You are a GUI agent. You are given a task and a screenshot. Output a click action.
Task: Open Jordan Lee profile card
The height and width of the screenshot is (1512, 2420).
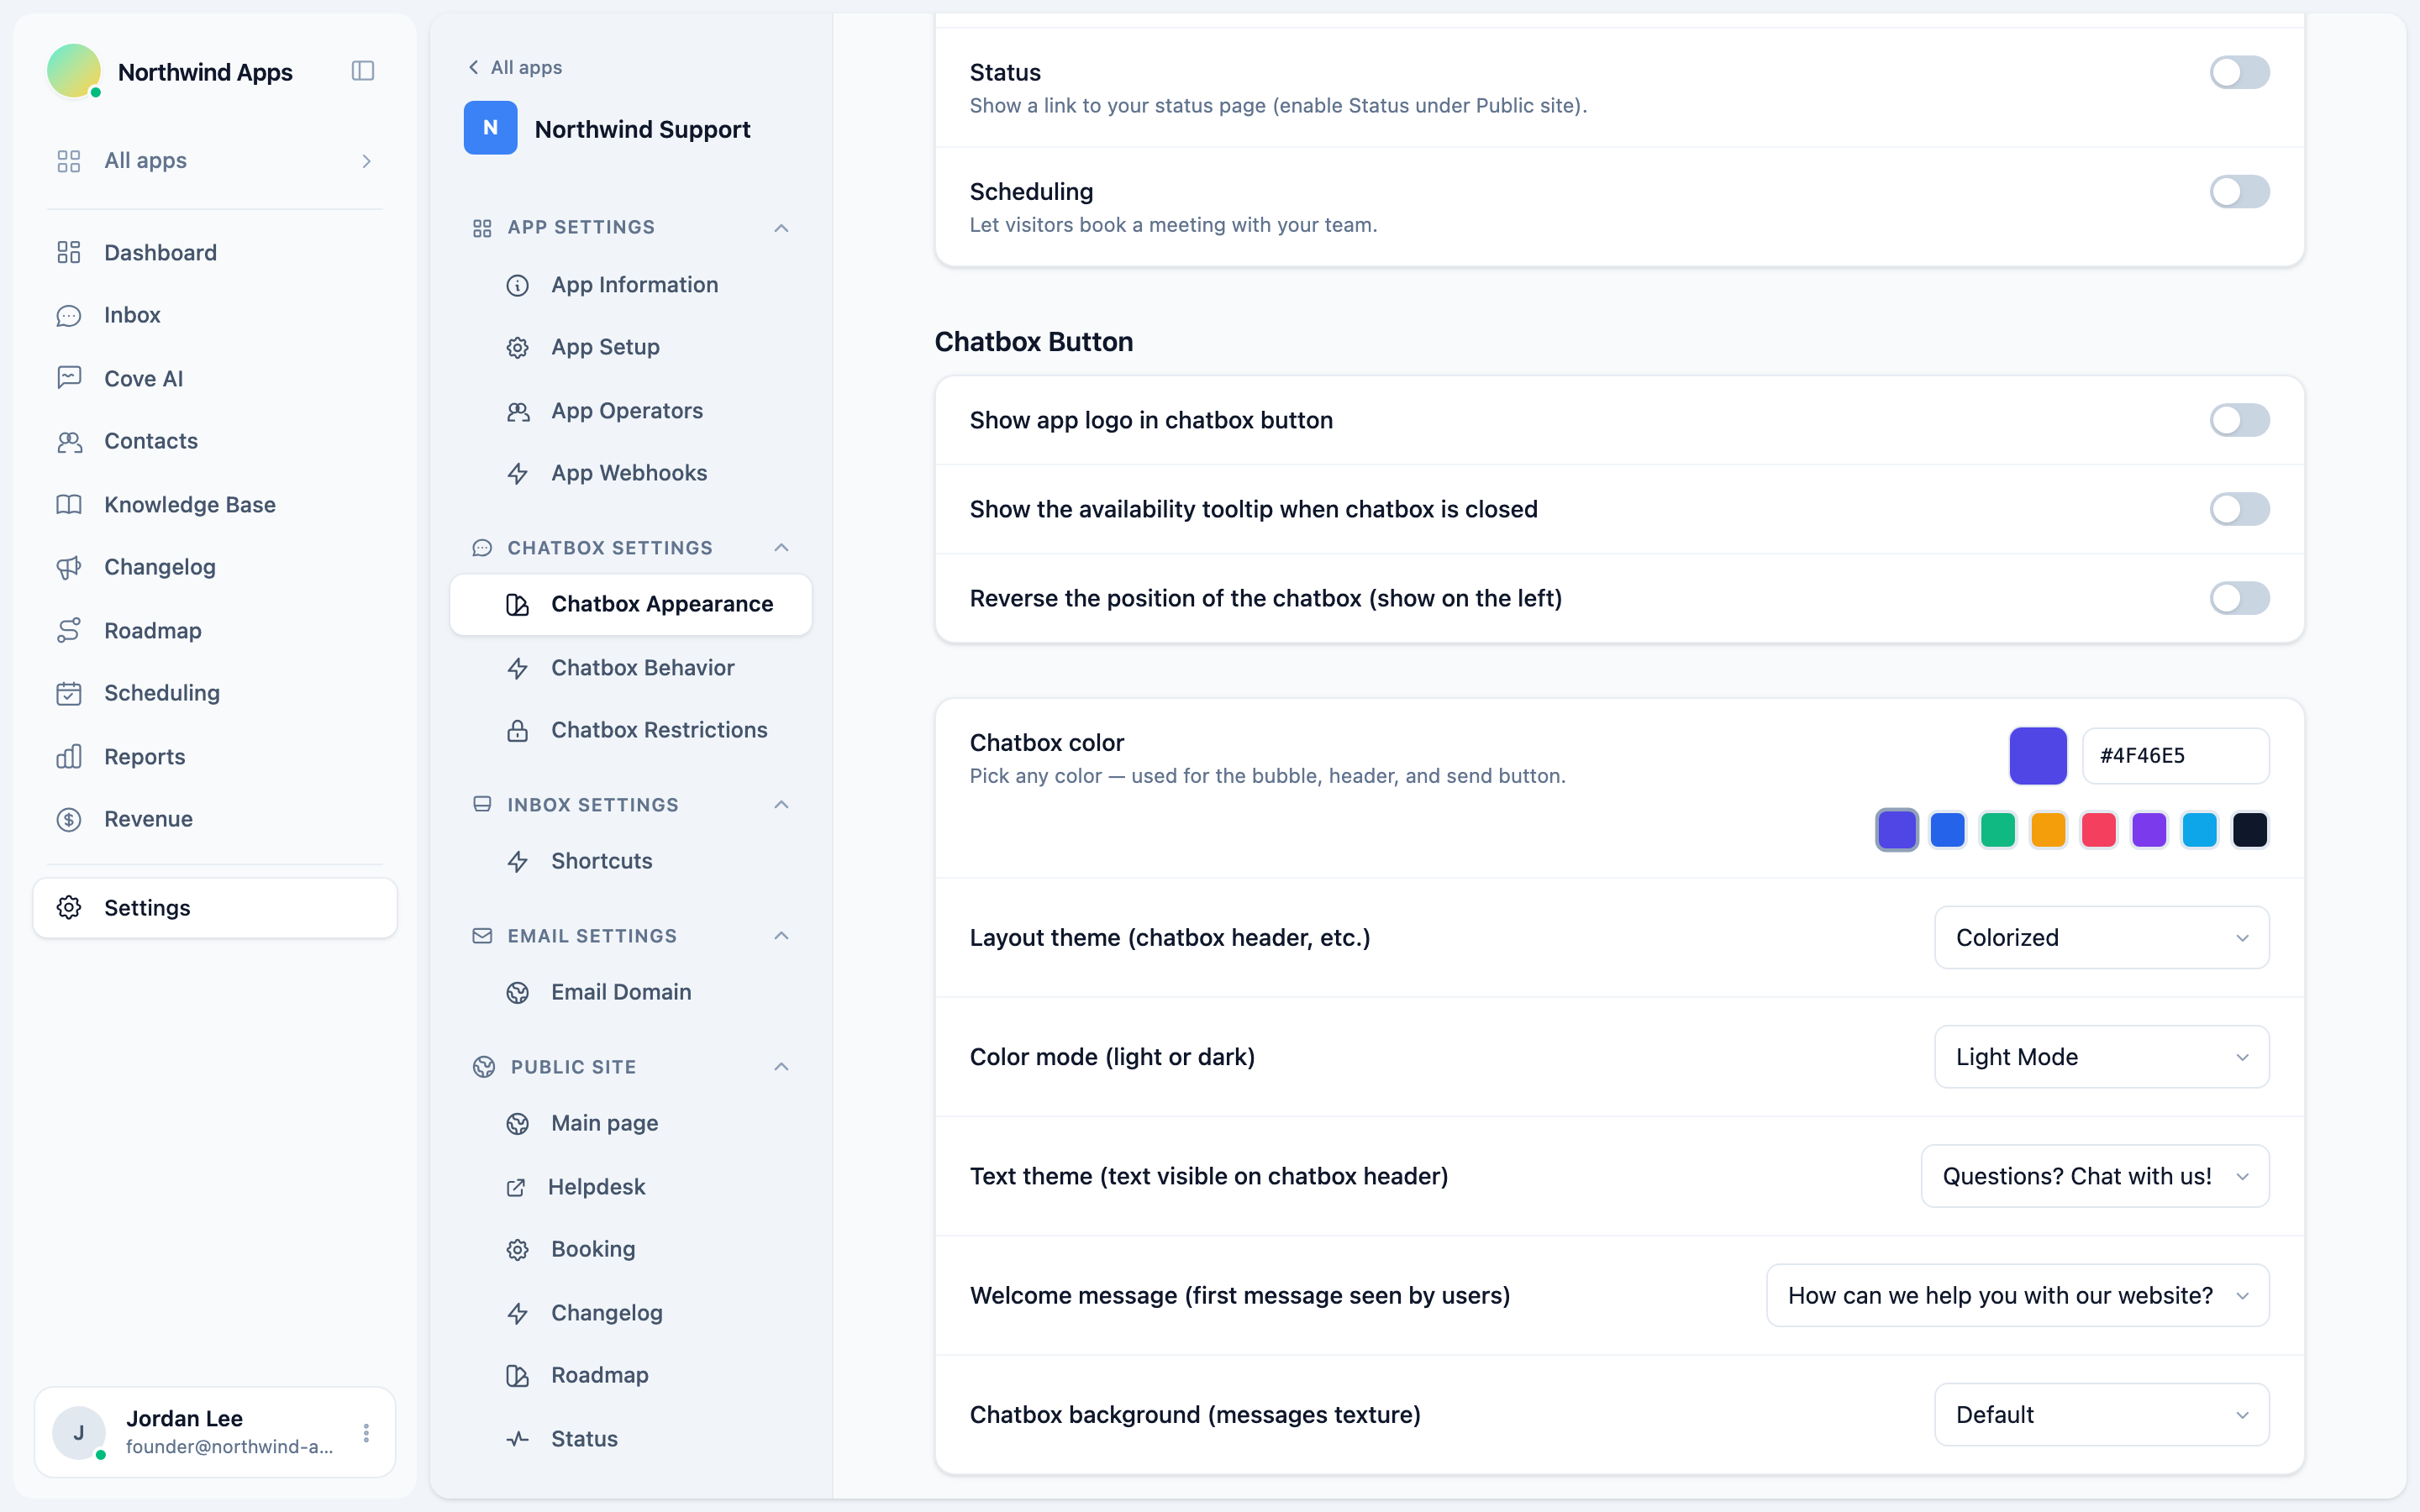[215, 1432]
